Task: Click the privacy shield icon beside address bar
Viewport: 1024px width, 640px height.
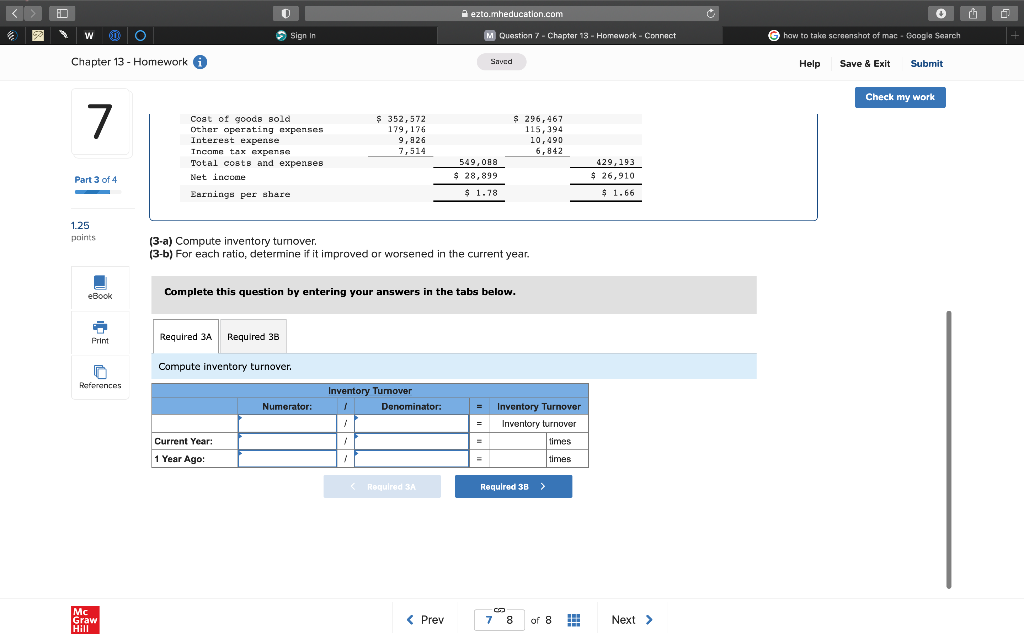Action: tap(286, 13)
